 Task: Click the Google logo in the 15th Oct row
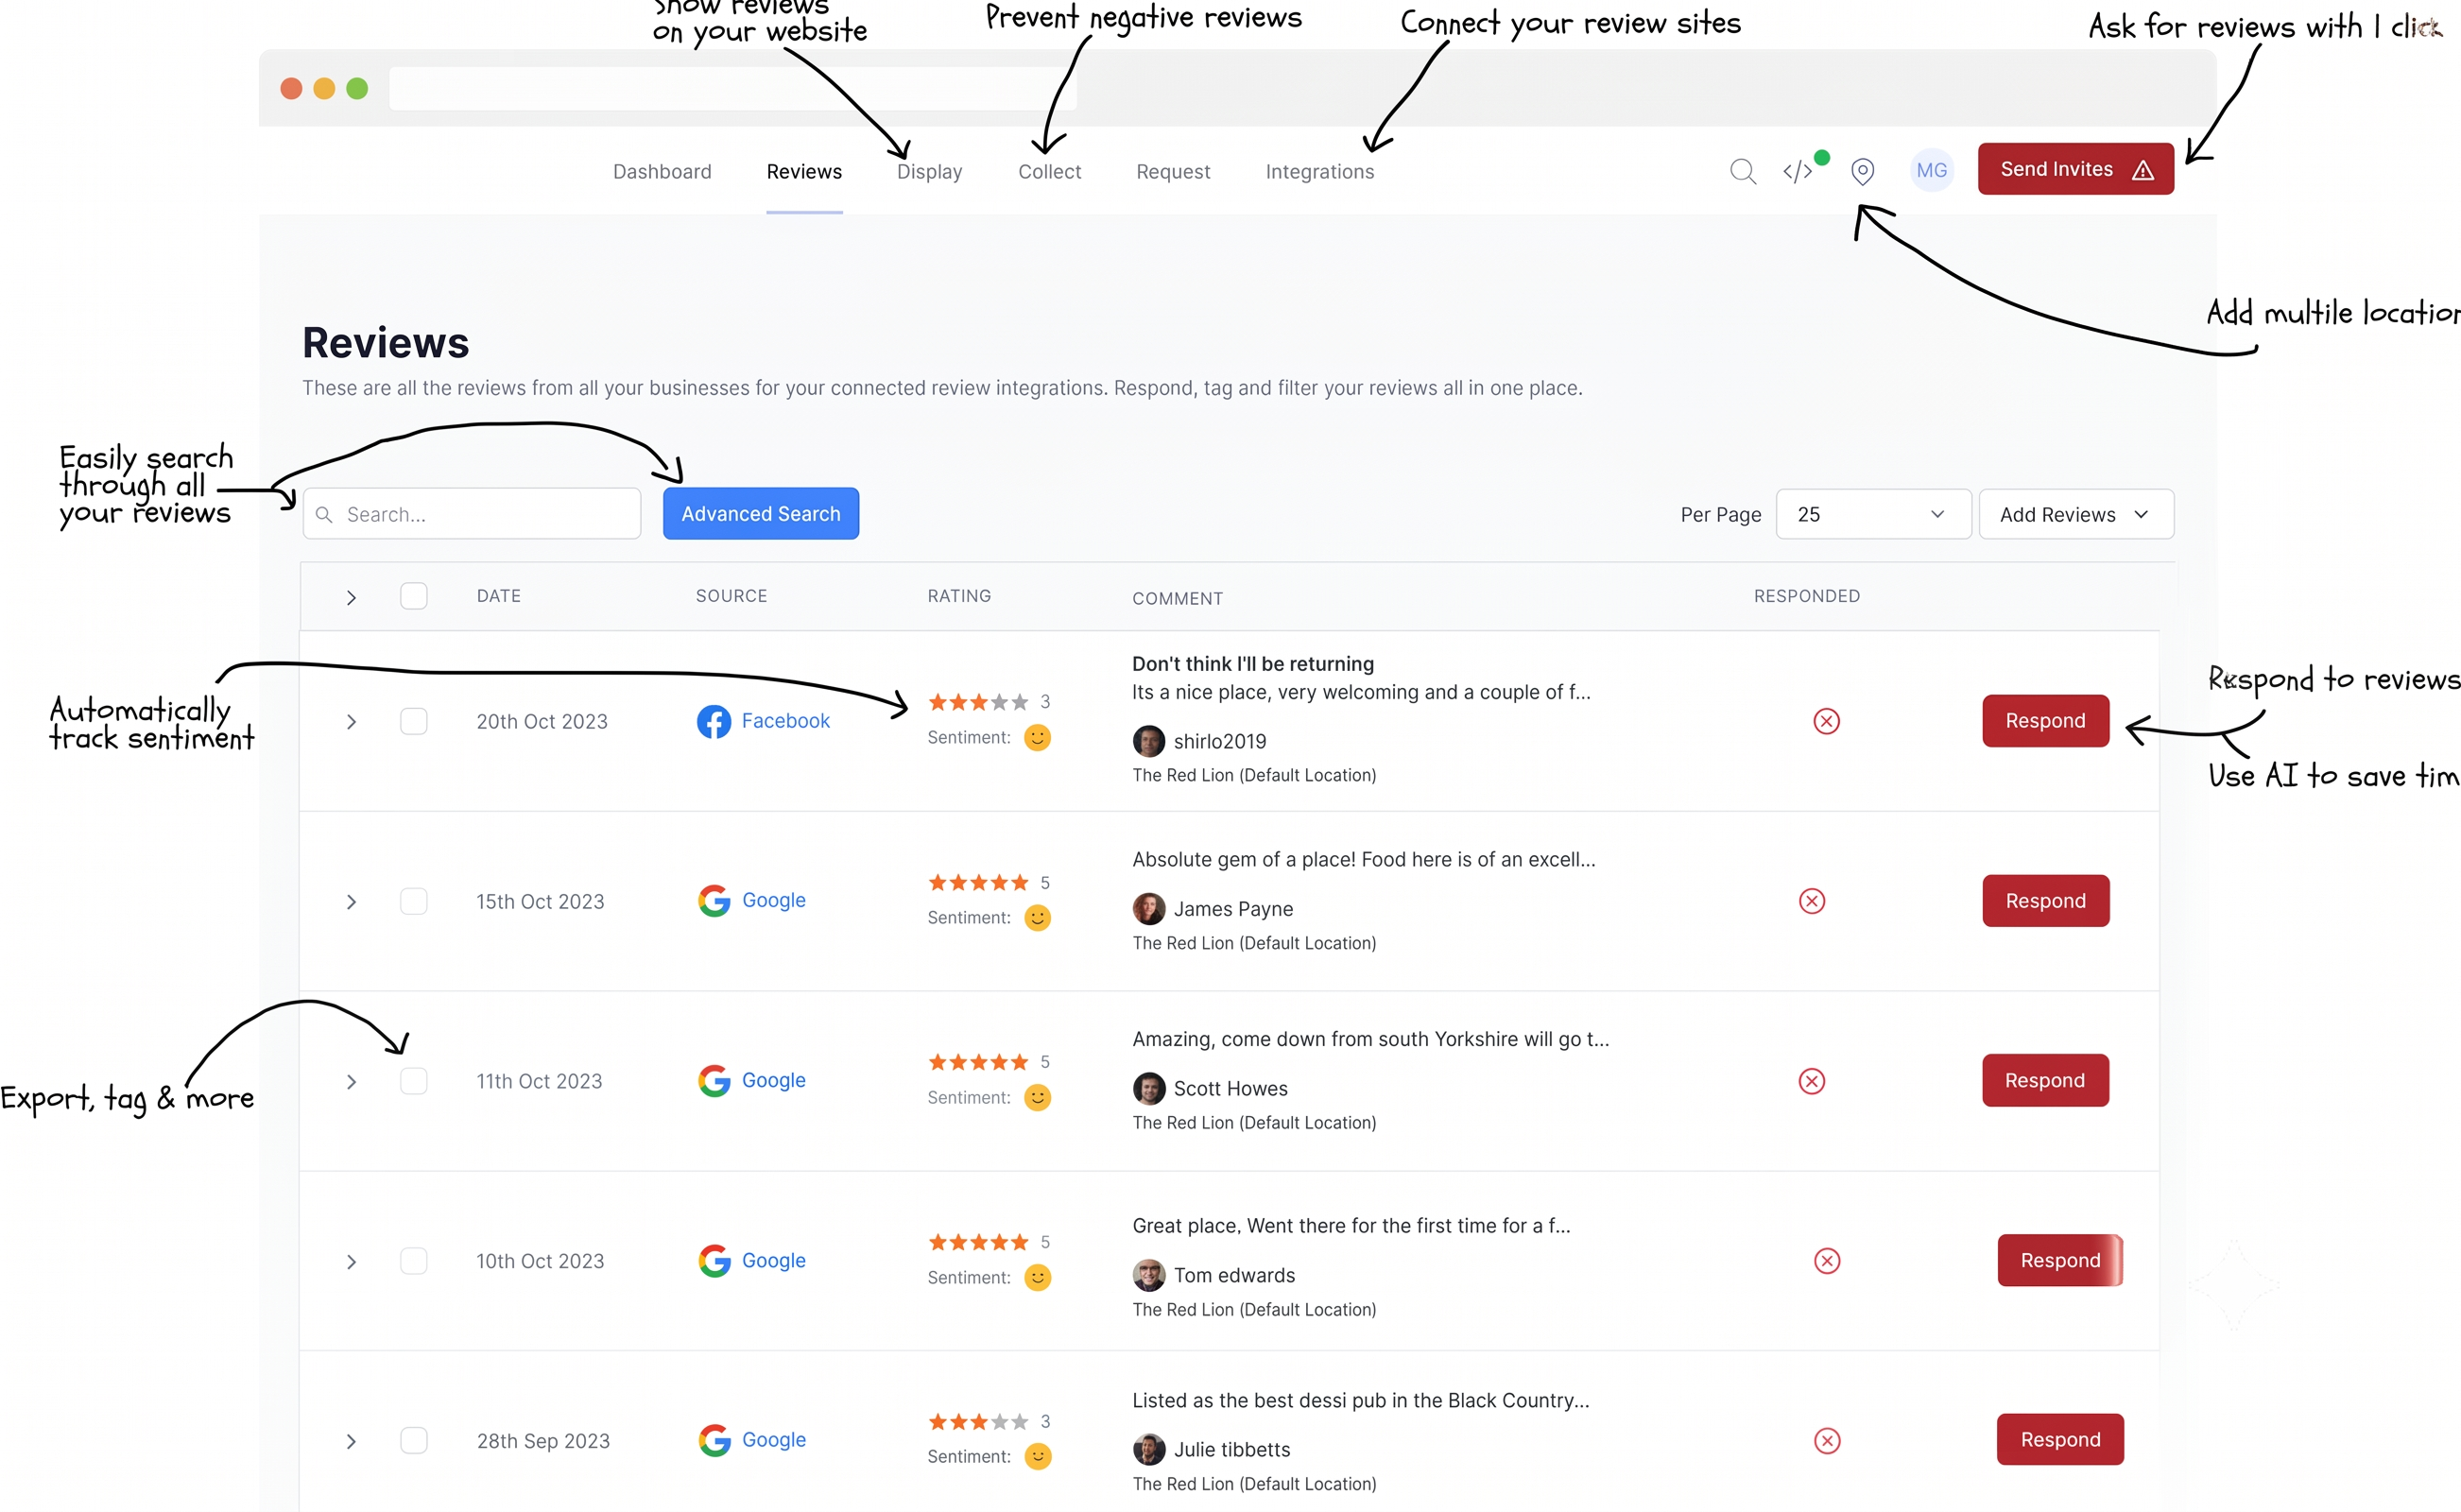(714, 900)
